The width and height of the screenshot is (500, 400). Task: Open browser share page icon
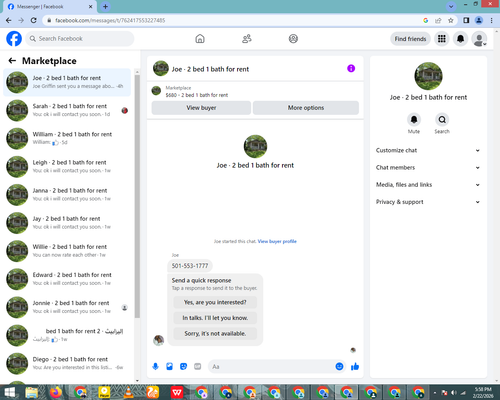438,20
